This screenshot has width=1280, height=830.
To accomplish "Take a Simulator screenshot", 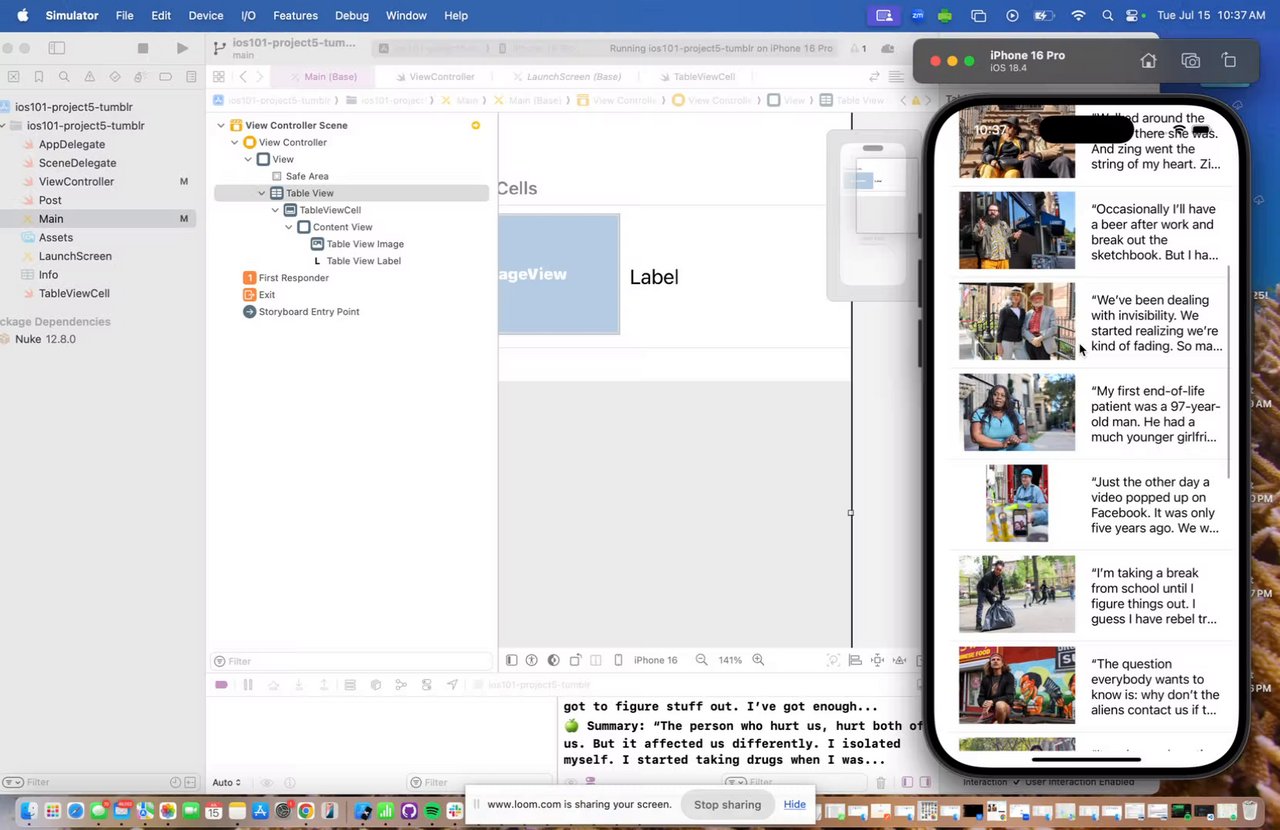I will pyautogui.click(x=1190, y=61).
